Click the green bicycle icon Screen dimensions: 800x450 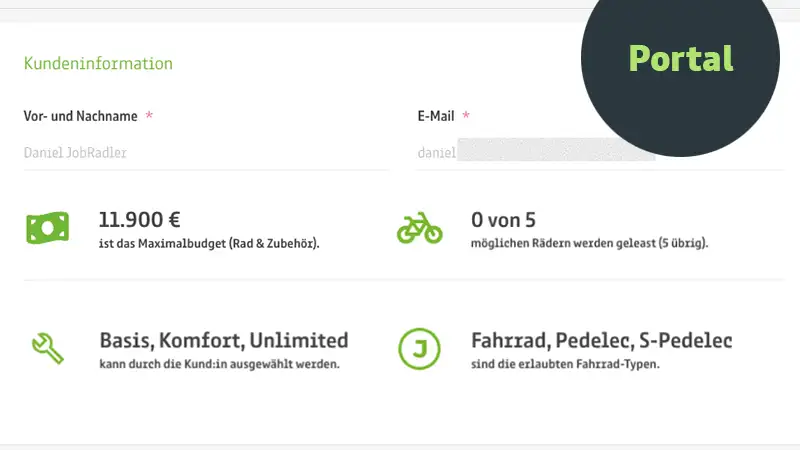pyautogui.click(x=419, y=229)
